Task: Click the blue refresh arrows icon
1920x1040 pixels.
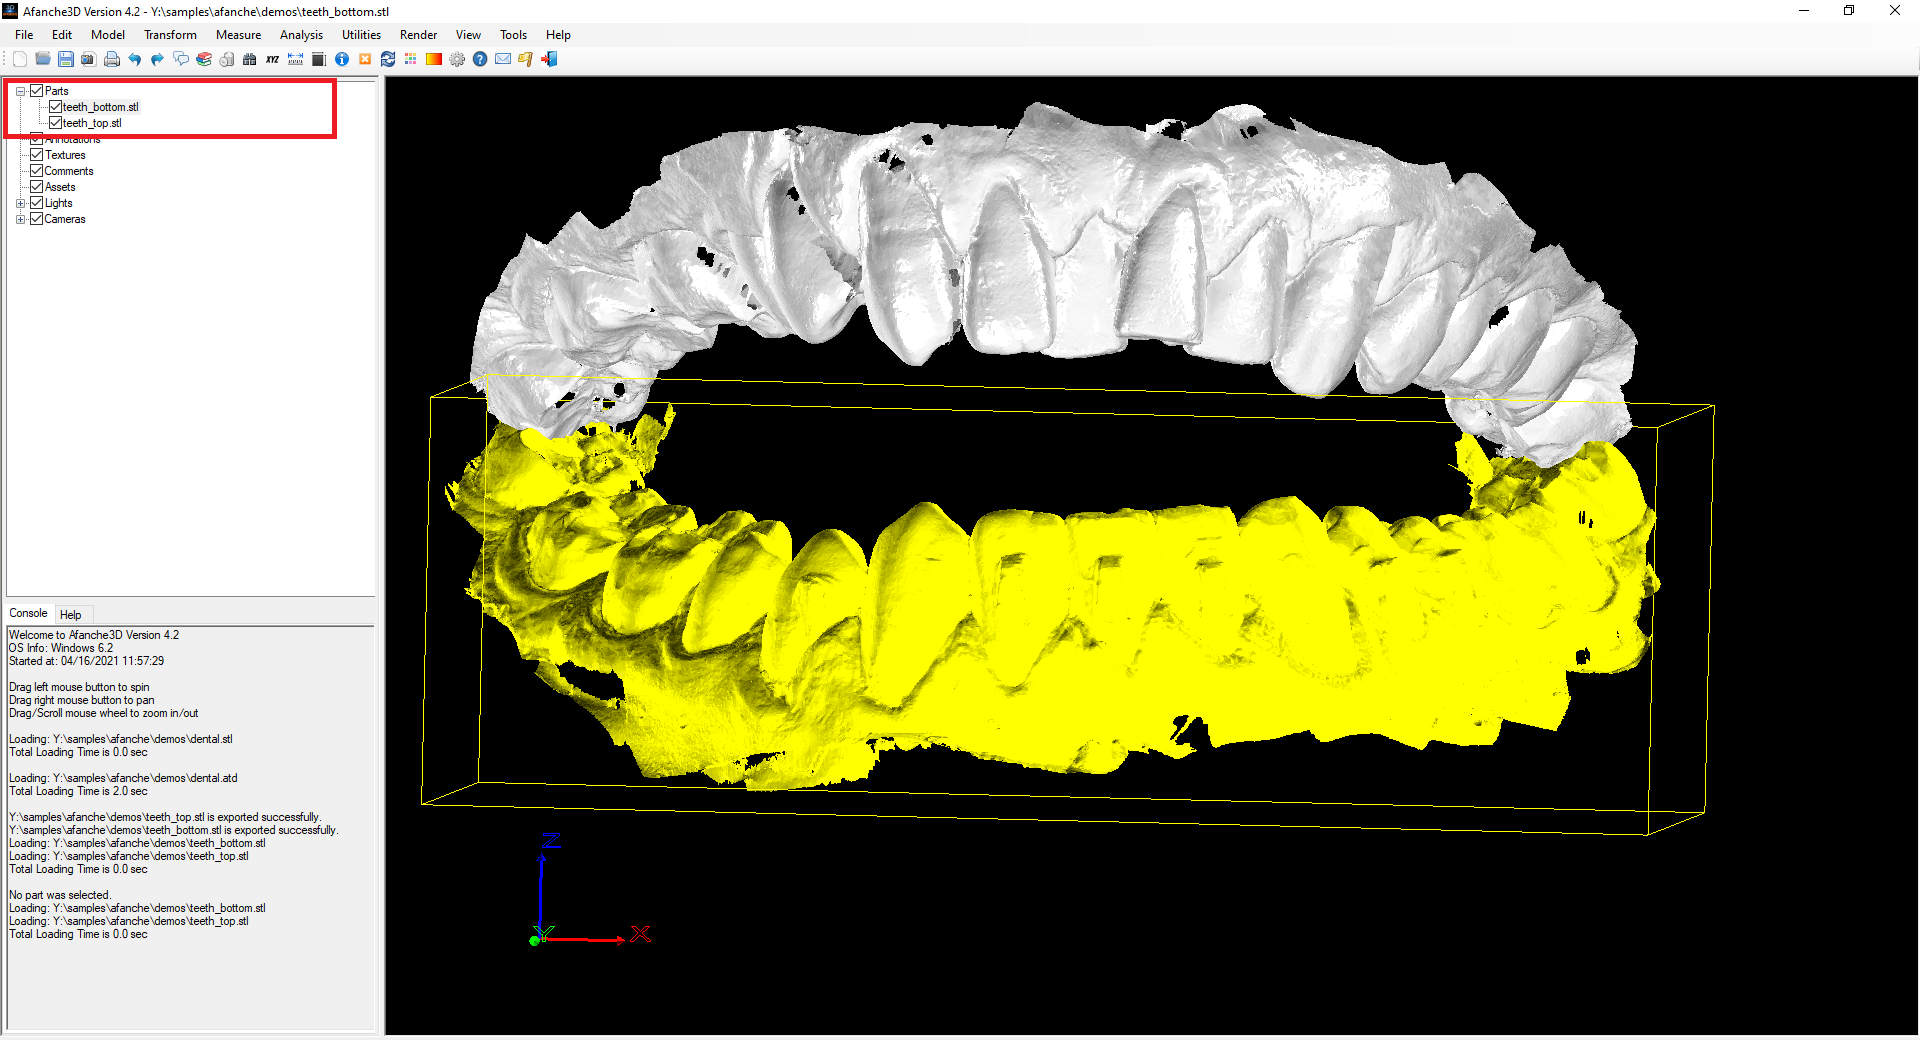Action: [388, 59]
